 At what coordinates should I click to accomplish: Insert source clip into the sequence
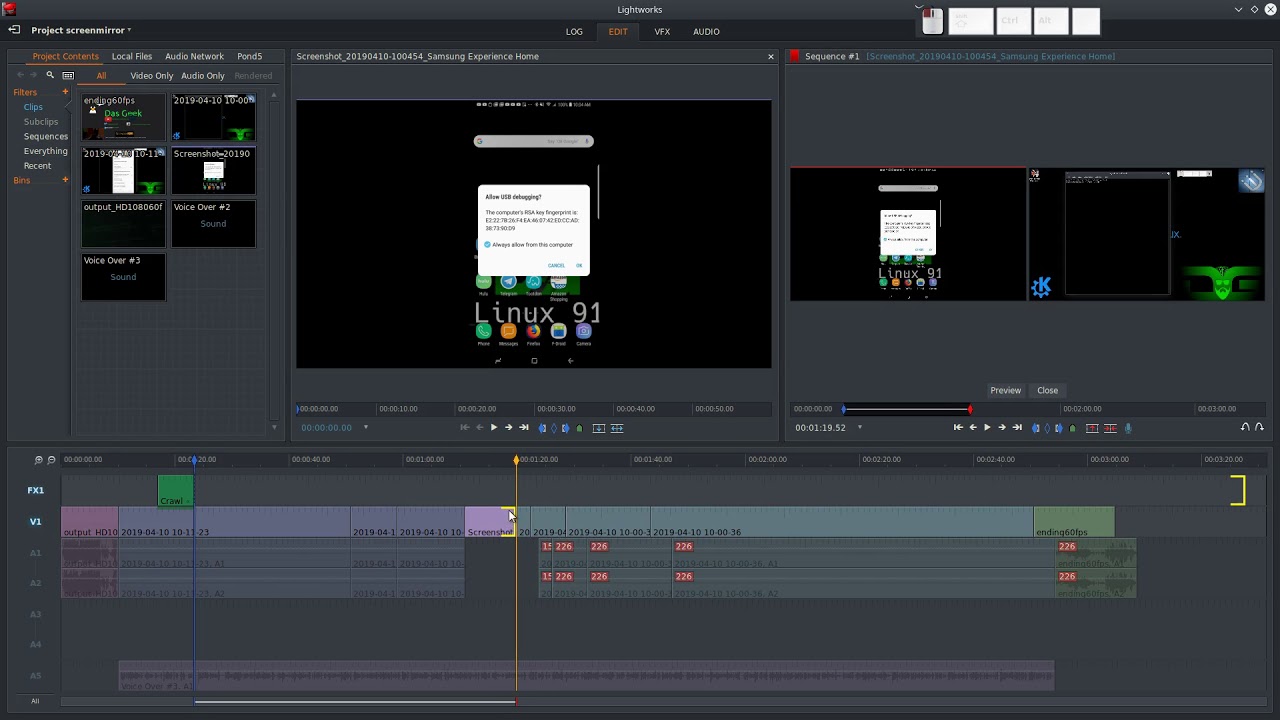click(598, 428)
